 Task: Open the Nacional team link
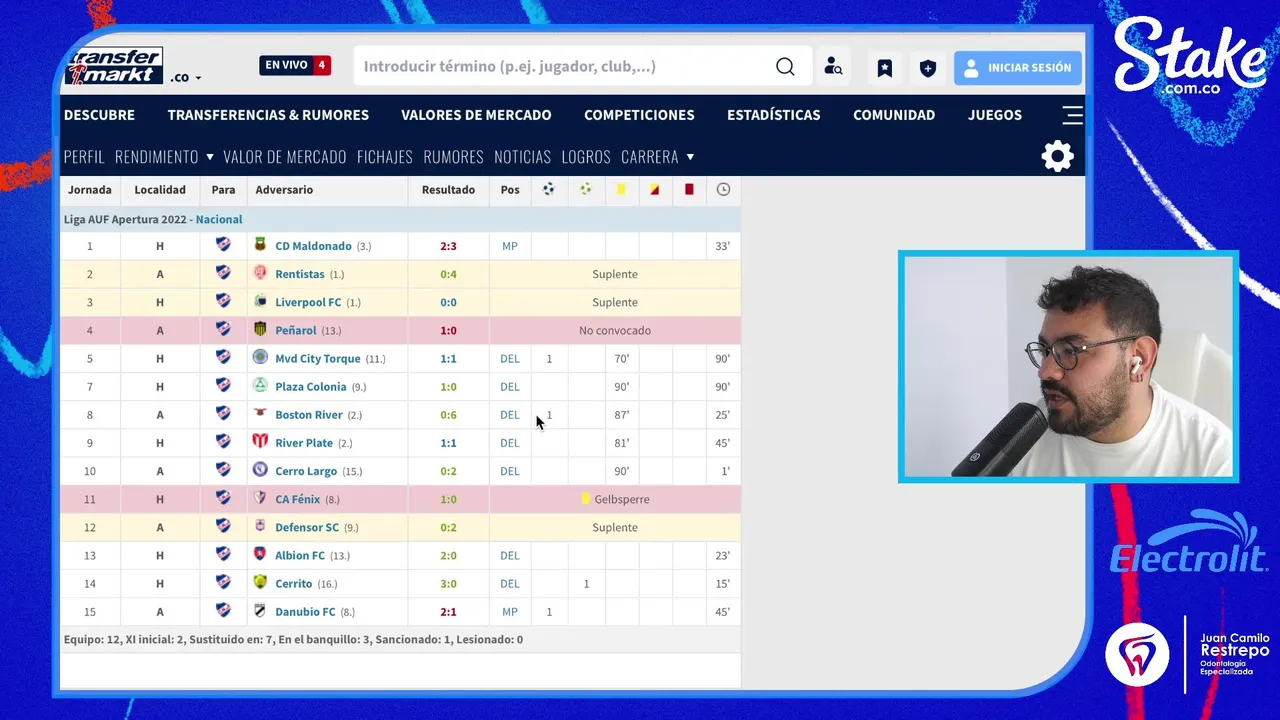click(219, 219)
